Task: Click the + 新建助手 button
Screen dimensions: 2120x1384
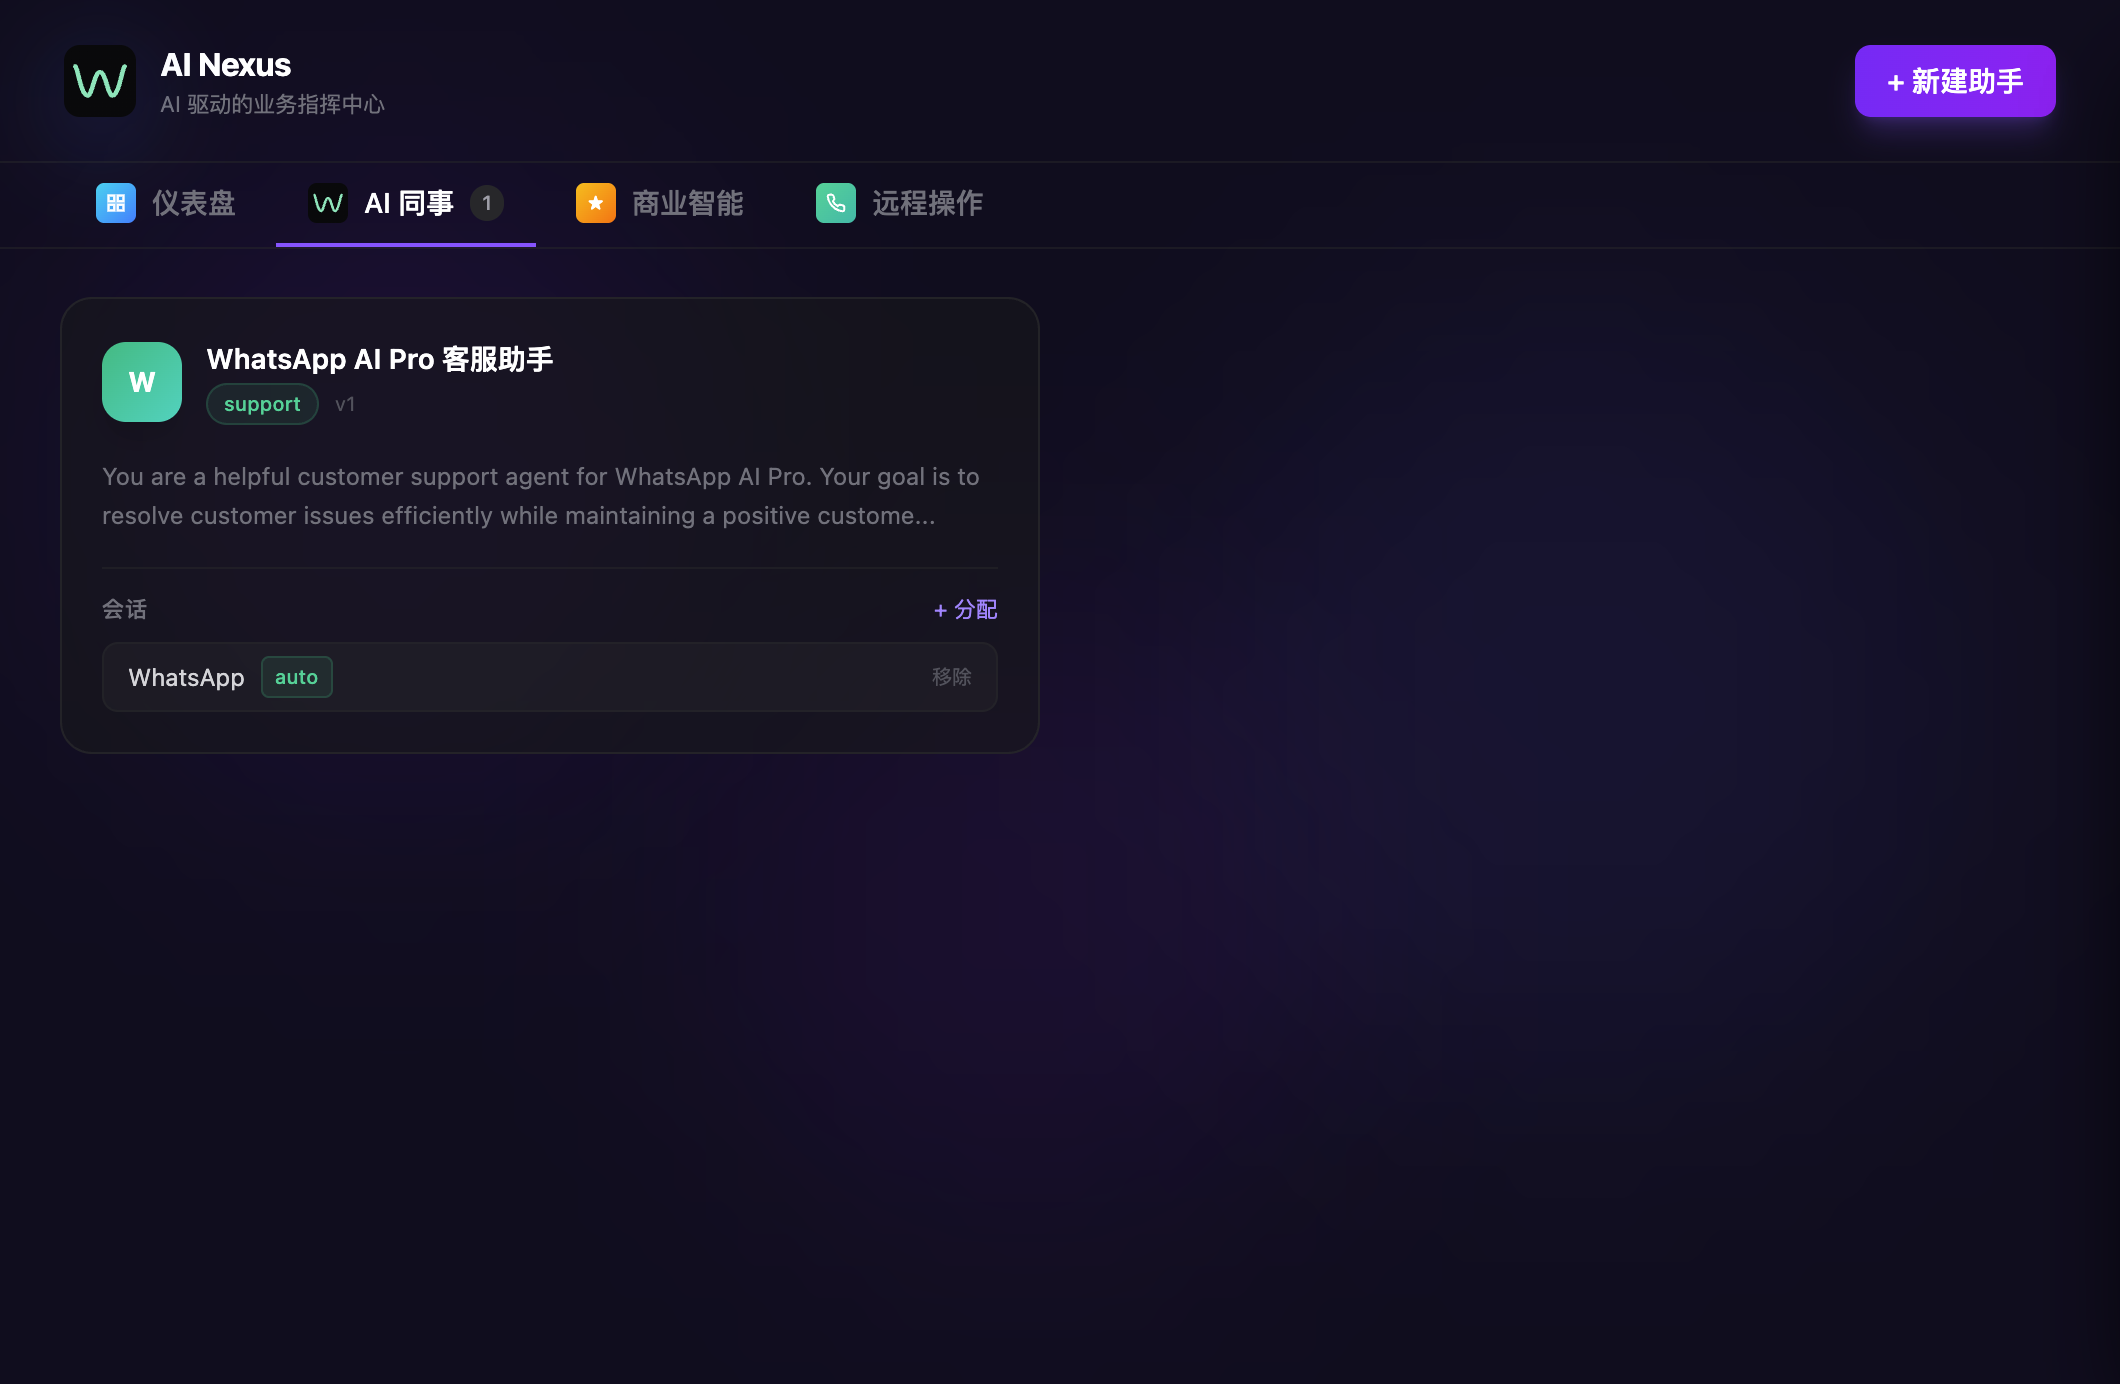Action: [1955, 81]
